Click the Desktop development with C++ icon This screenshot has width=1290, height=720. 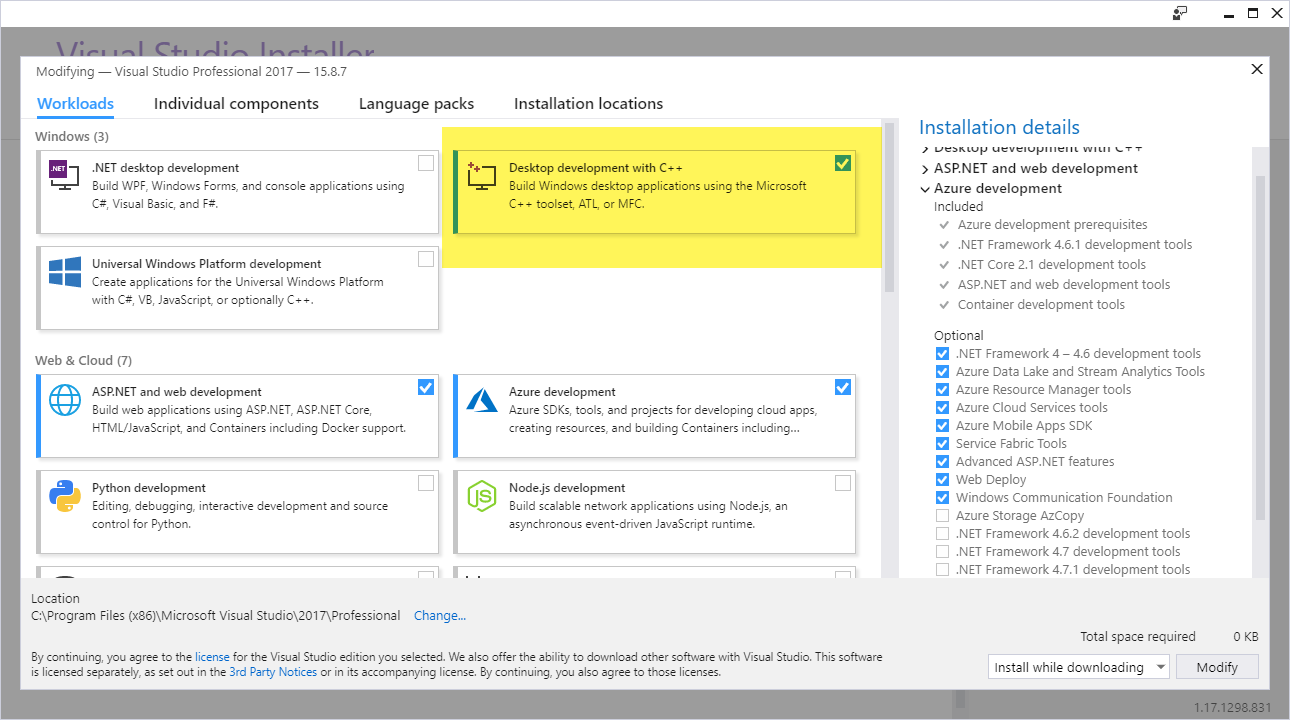[x=481, y=176]
